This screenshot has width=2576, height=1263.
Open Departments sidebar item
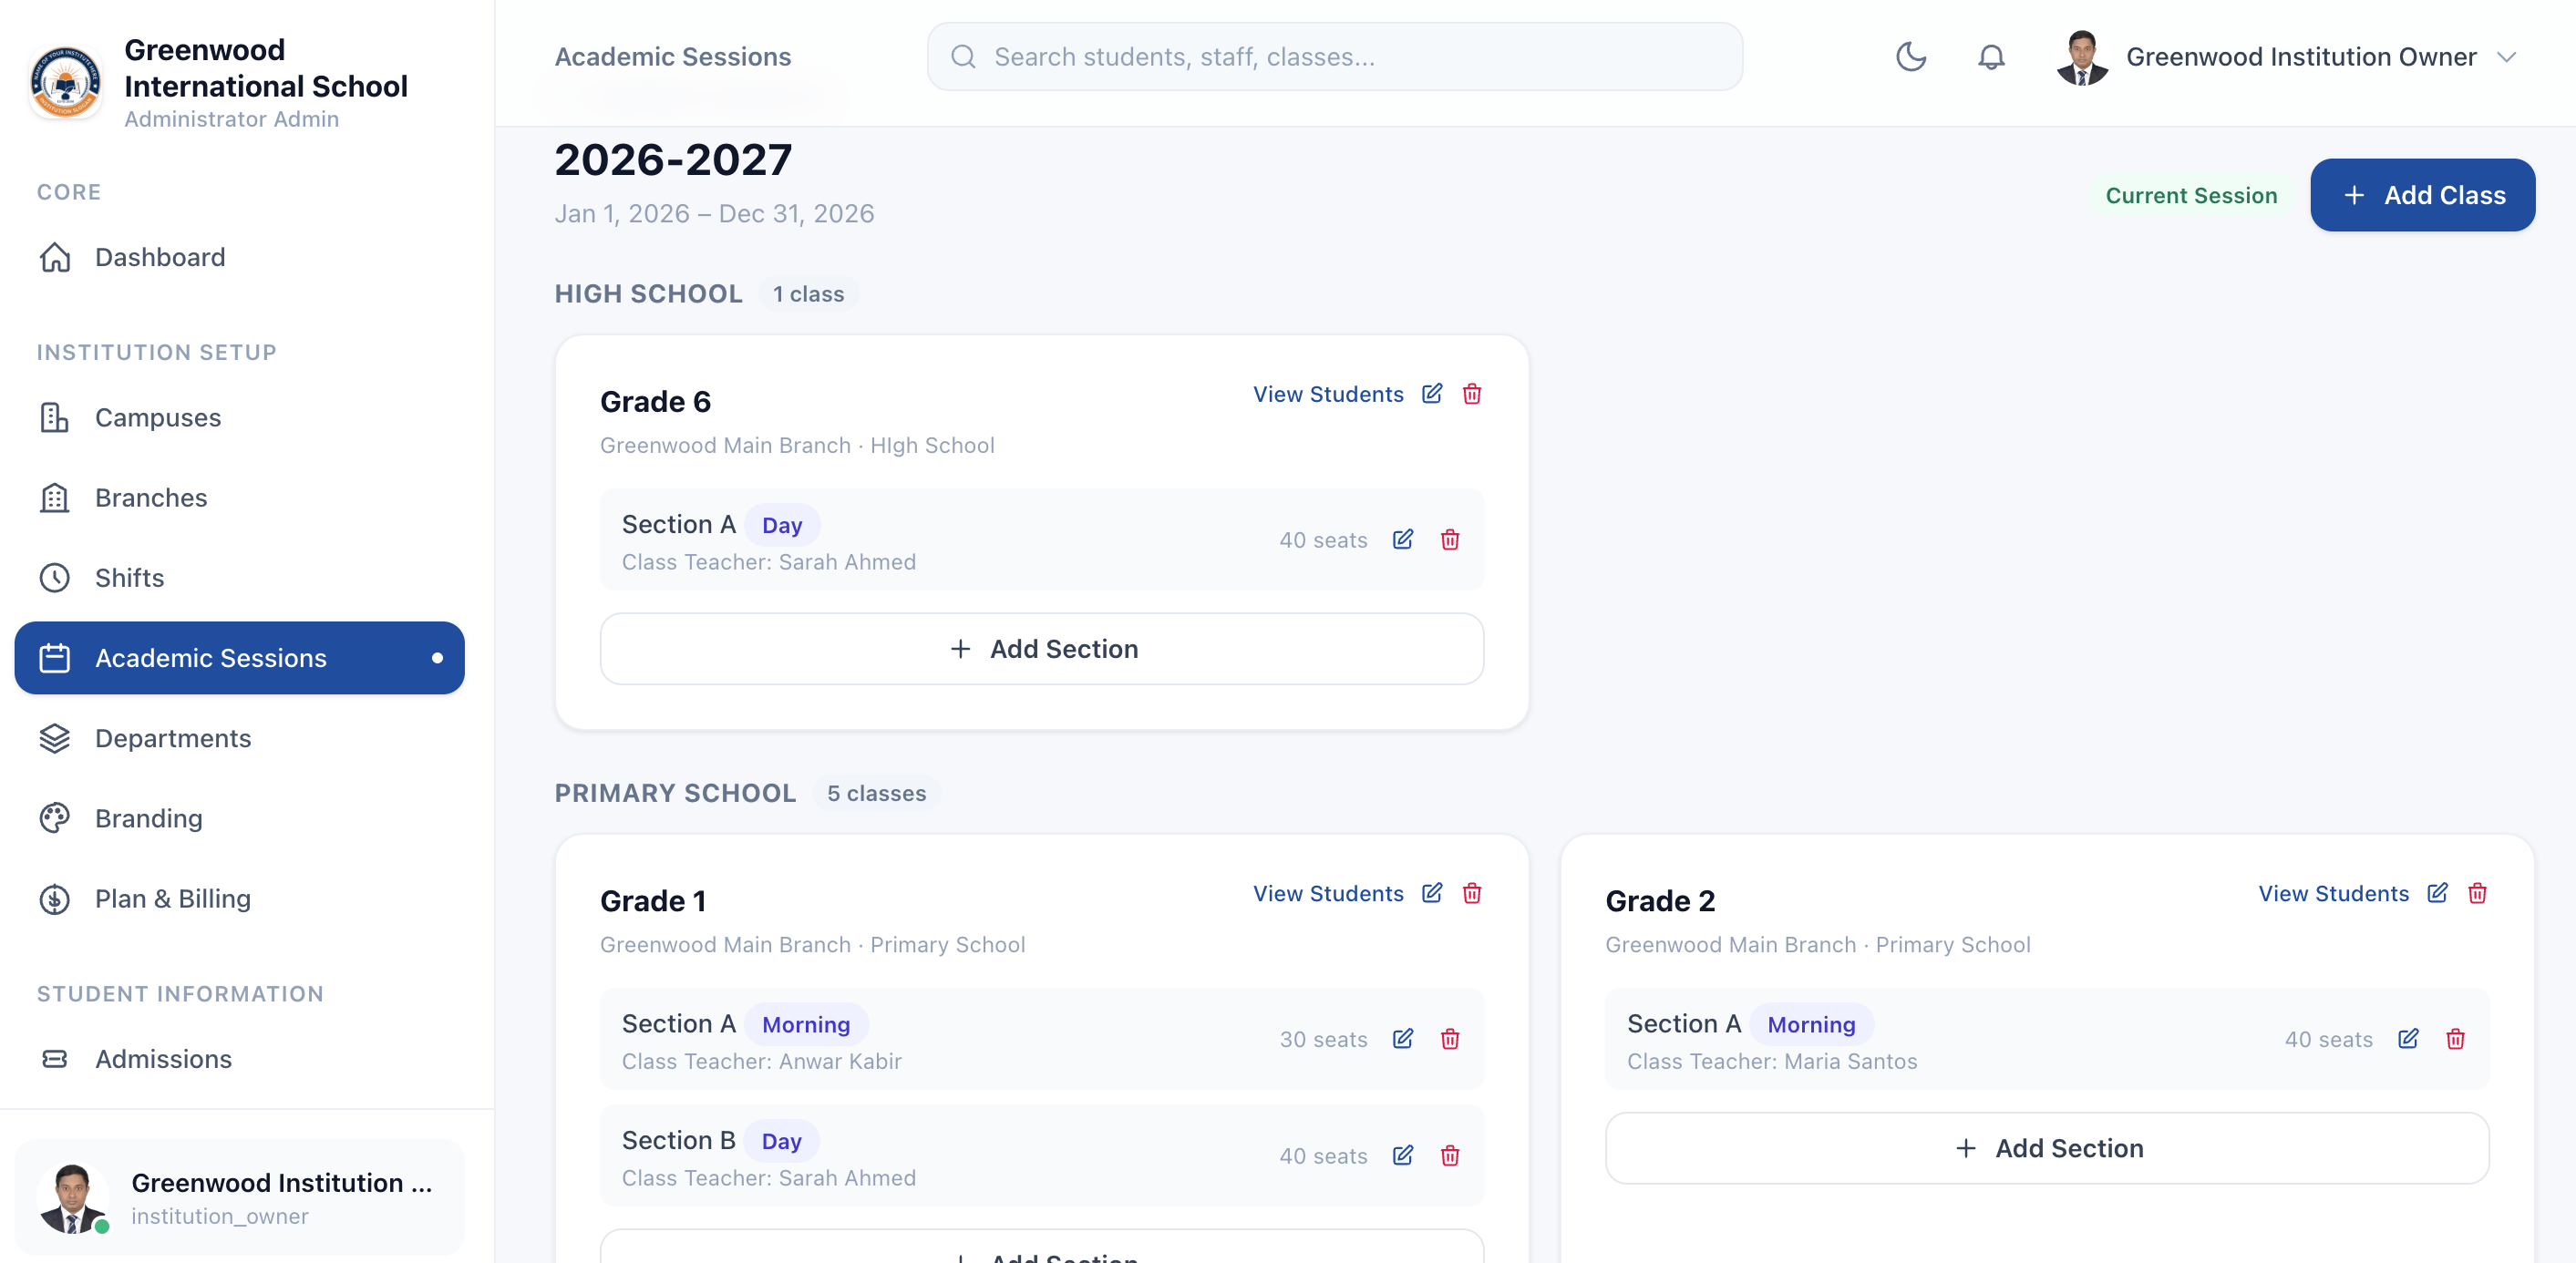[x=239, y=738]
